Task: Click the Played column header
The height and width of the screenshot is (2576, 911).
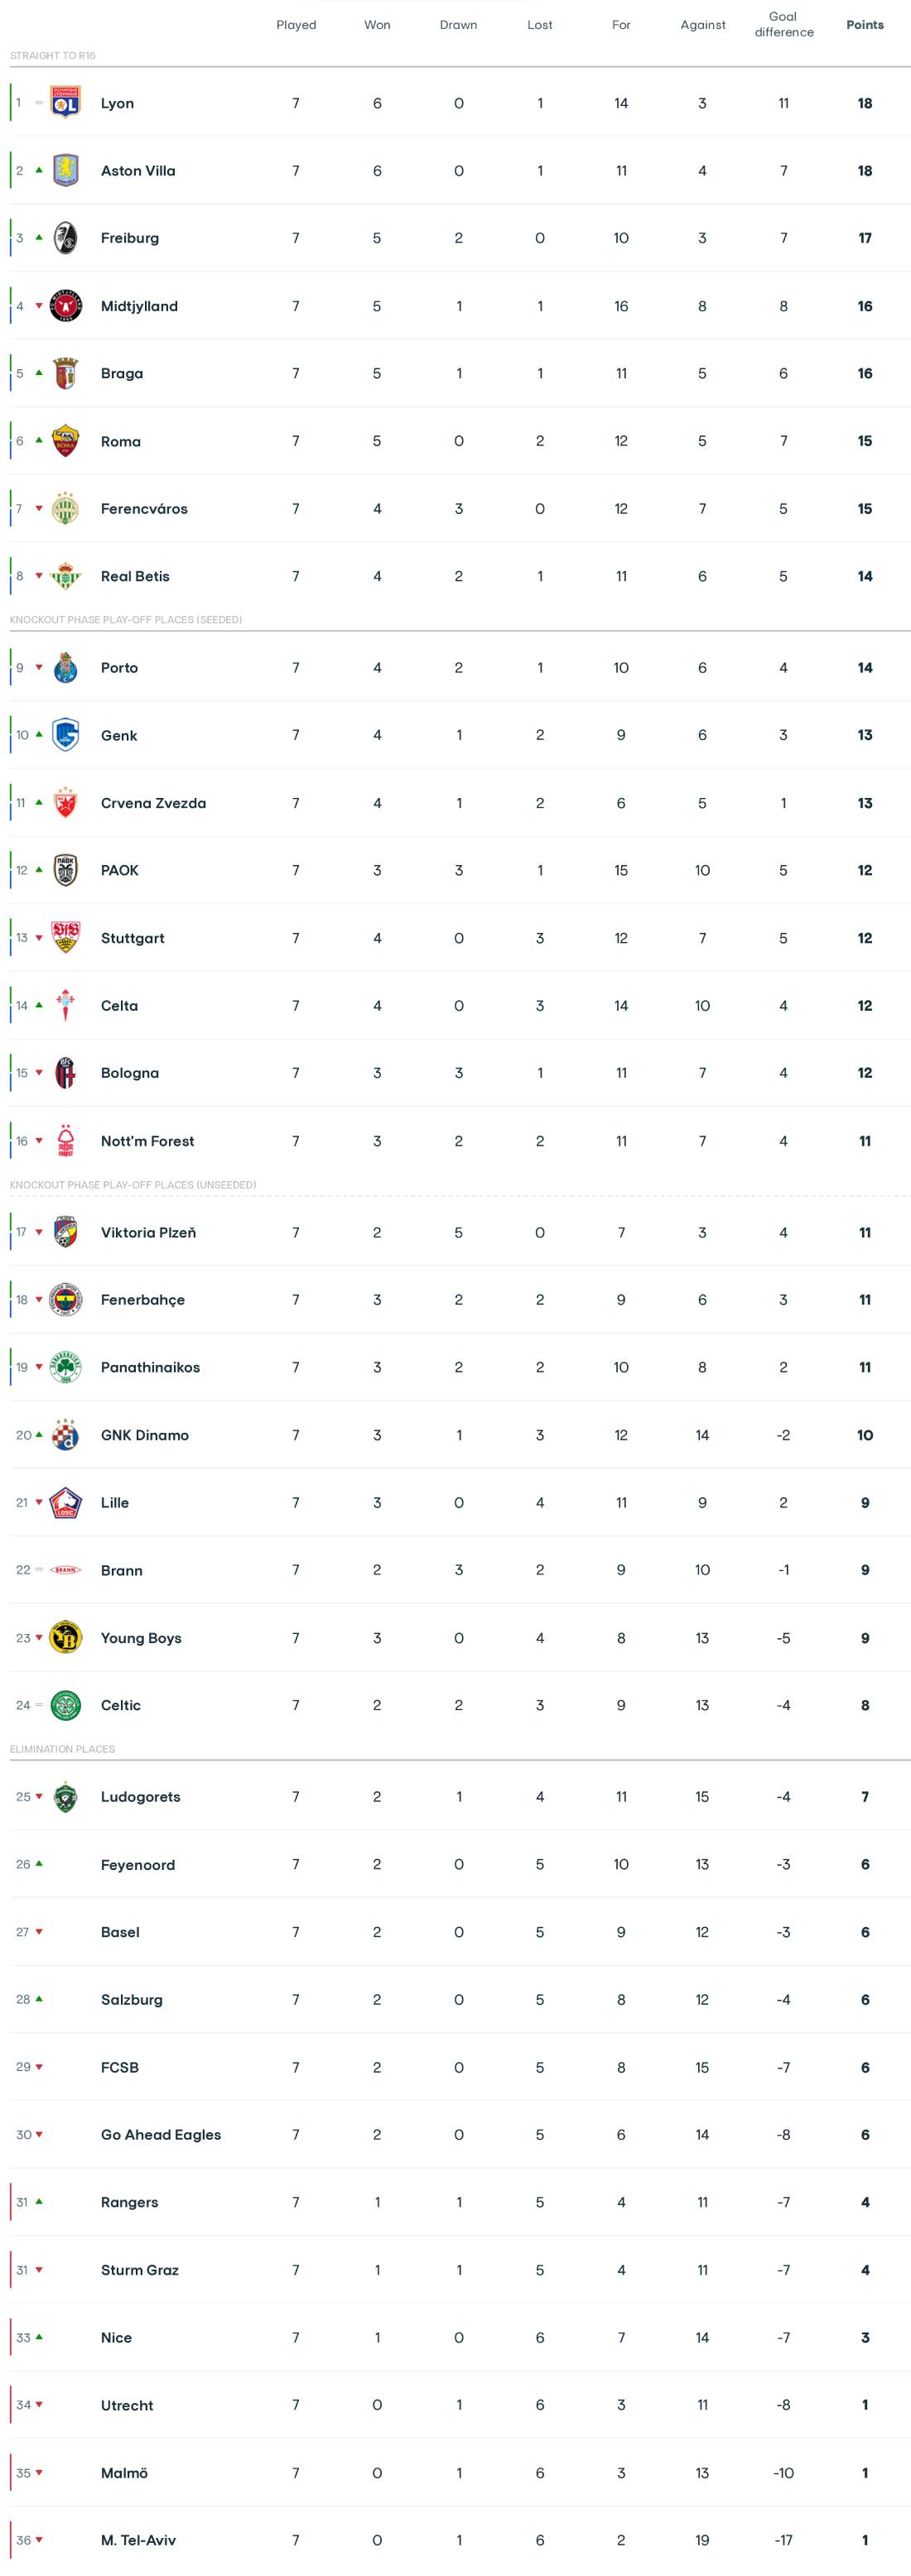Action: pyautogui.click(x=296, y=25)
